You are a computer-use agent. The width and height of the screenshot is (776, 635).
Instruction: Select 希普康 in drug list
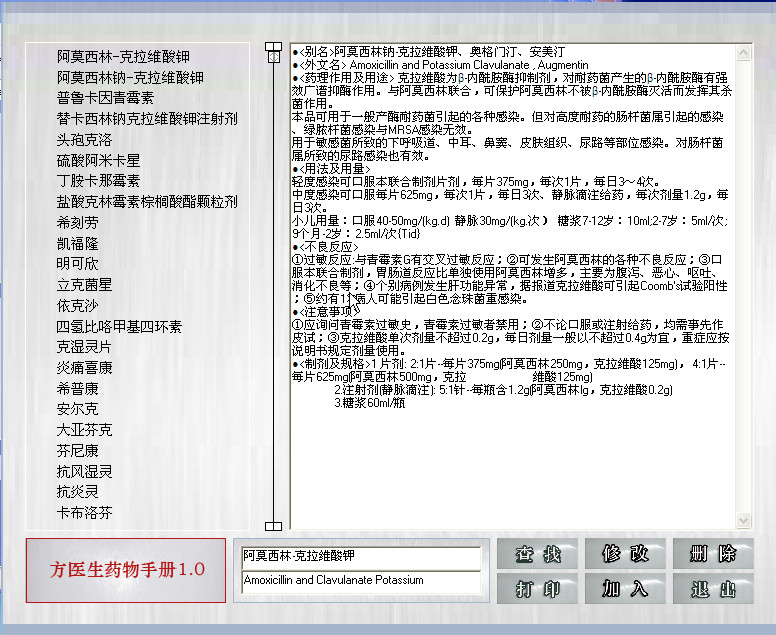[x=77, y=389]
